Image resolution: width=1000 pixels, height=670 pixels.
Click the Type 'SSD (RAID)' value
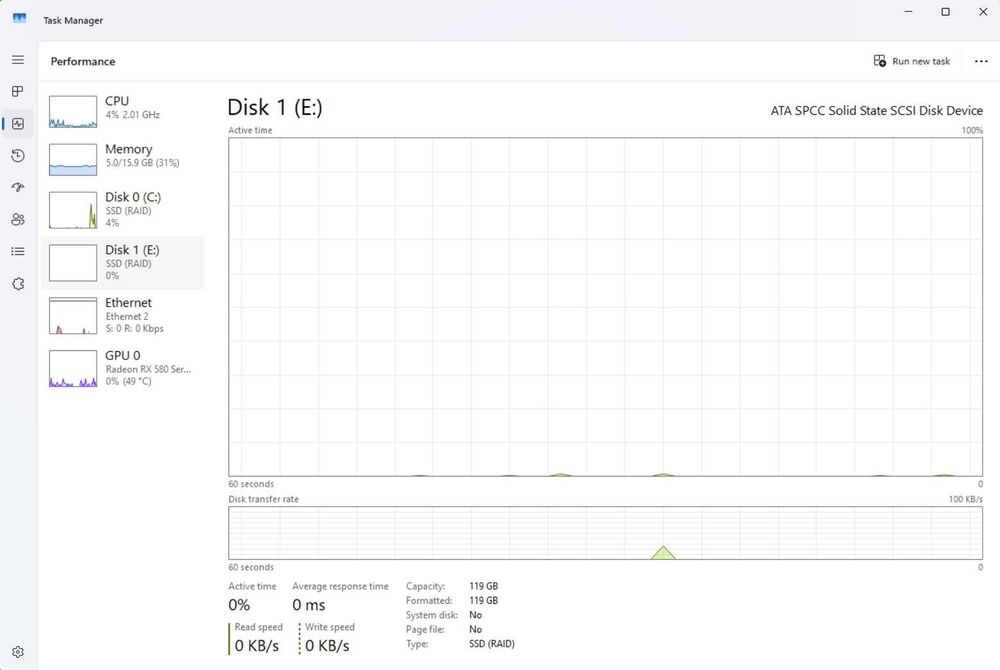point(492,644)
